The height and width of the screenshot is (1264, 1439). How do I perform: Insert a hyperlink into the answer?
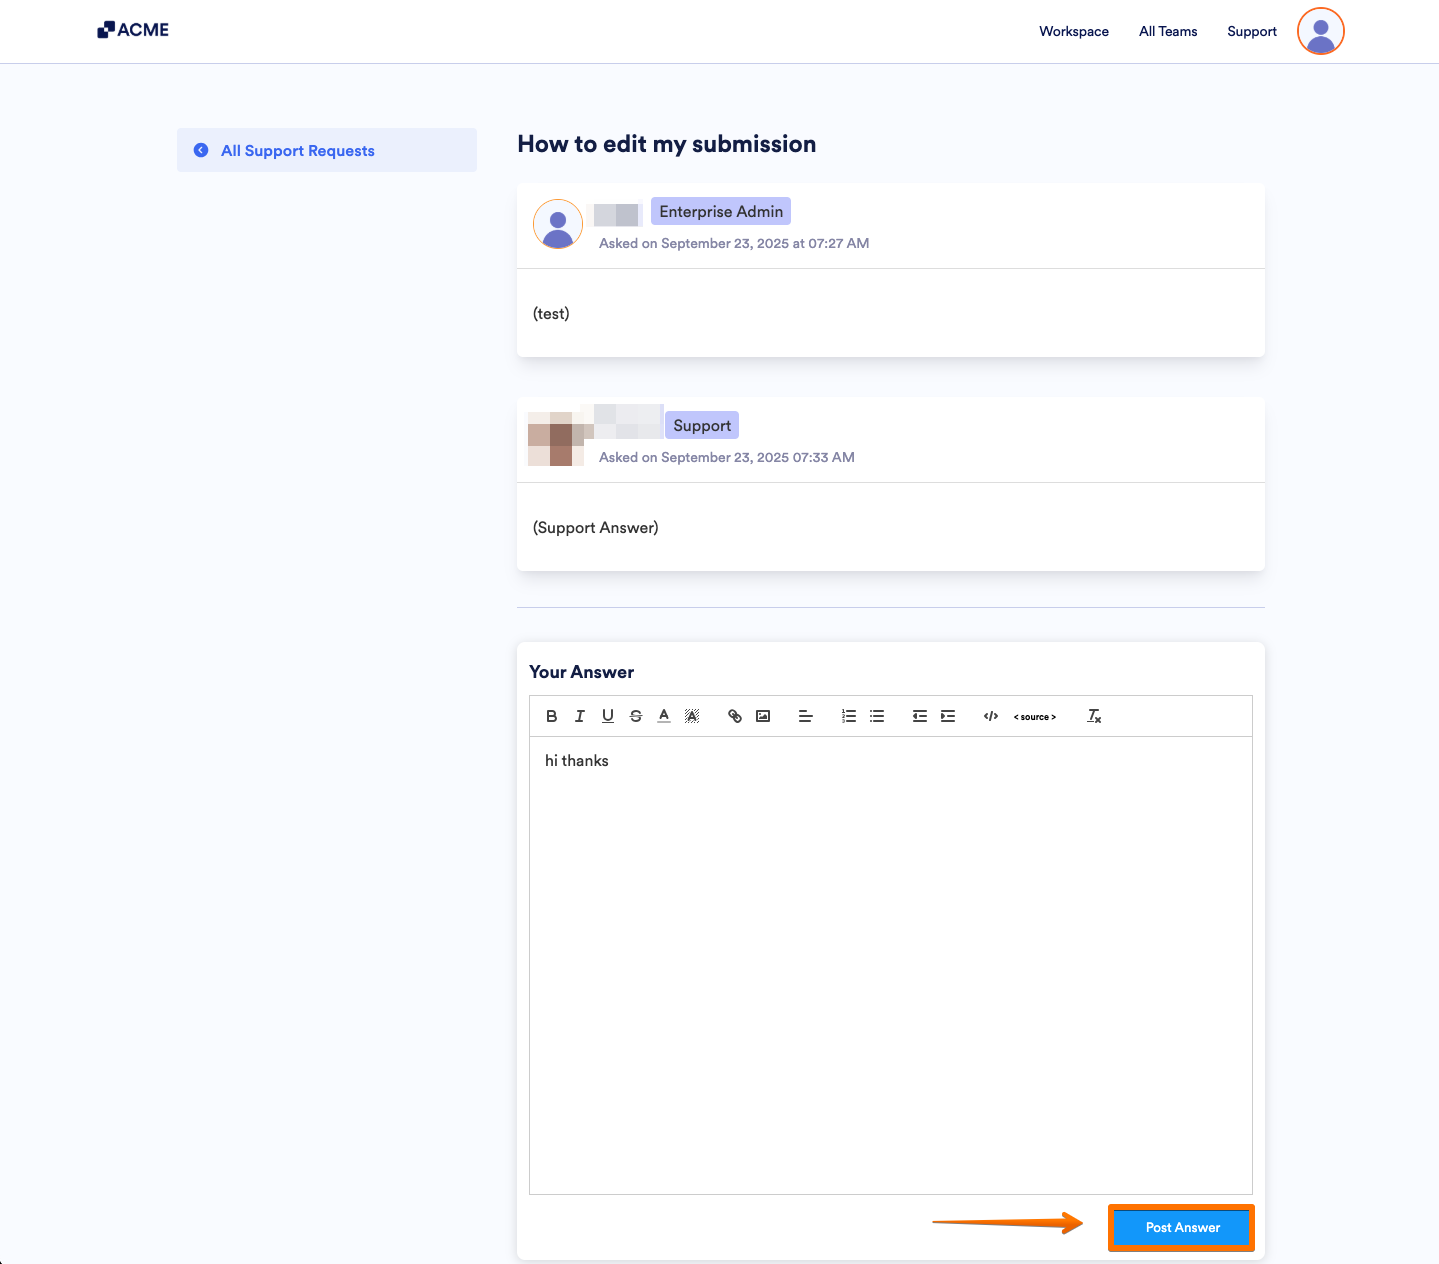735,716
